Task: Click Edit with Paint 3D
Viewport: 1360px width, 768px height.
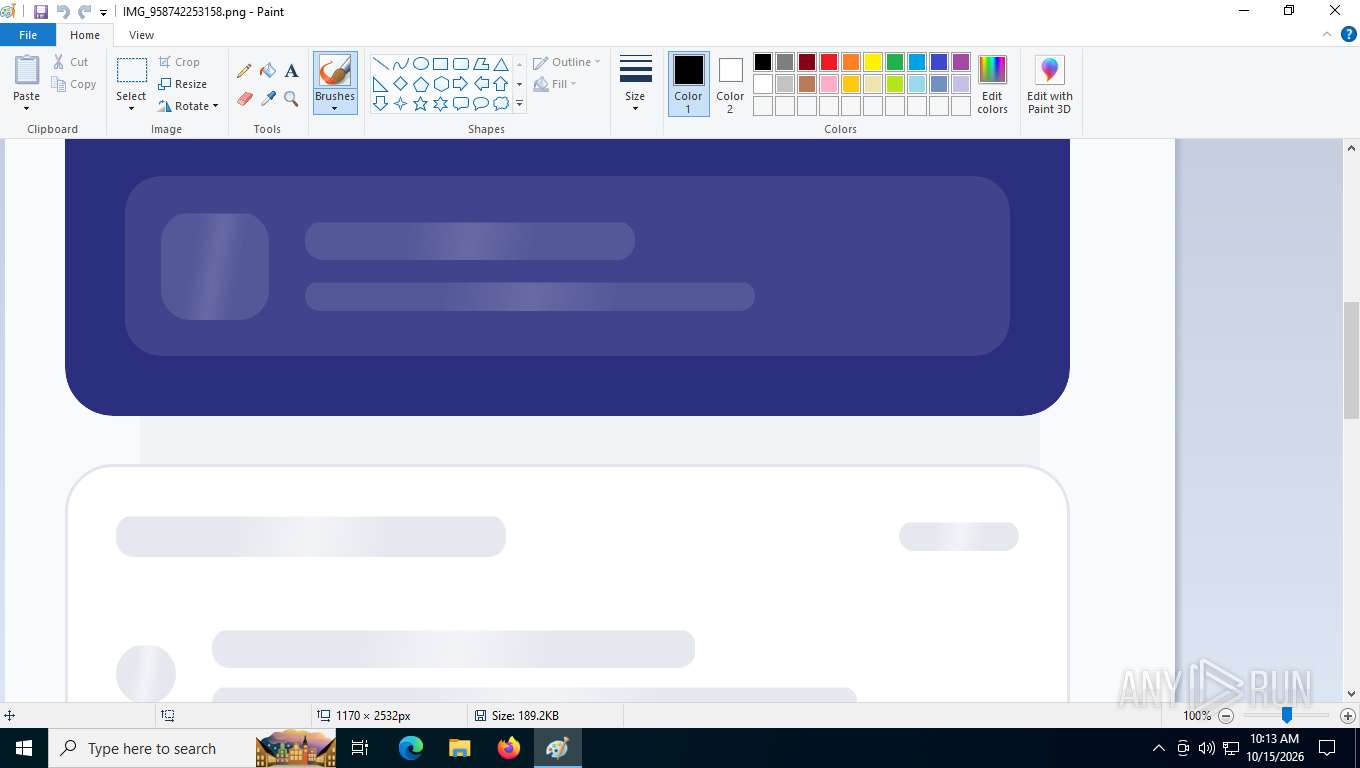Action: [1049, 84]
